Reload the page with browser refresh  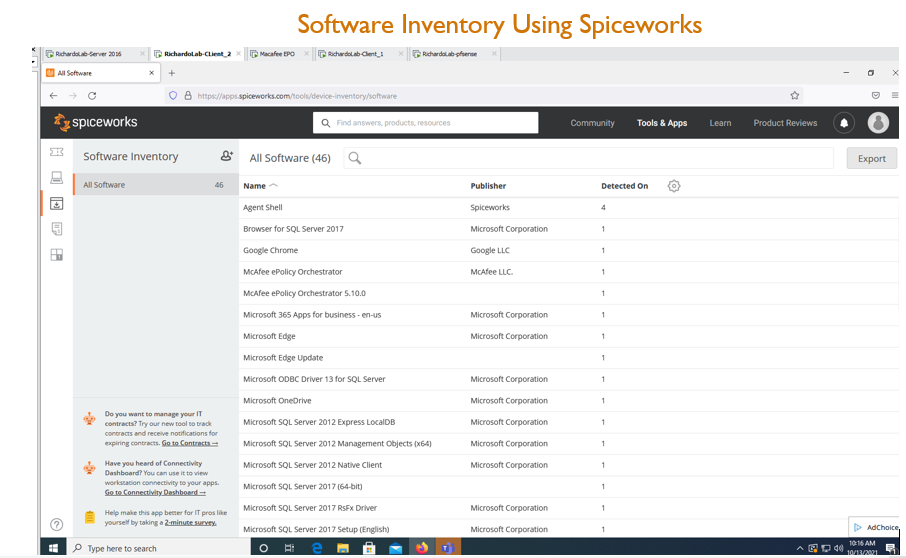(92, 96)
